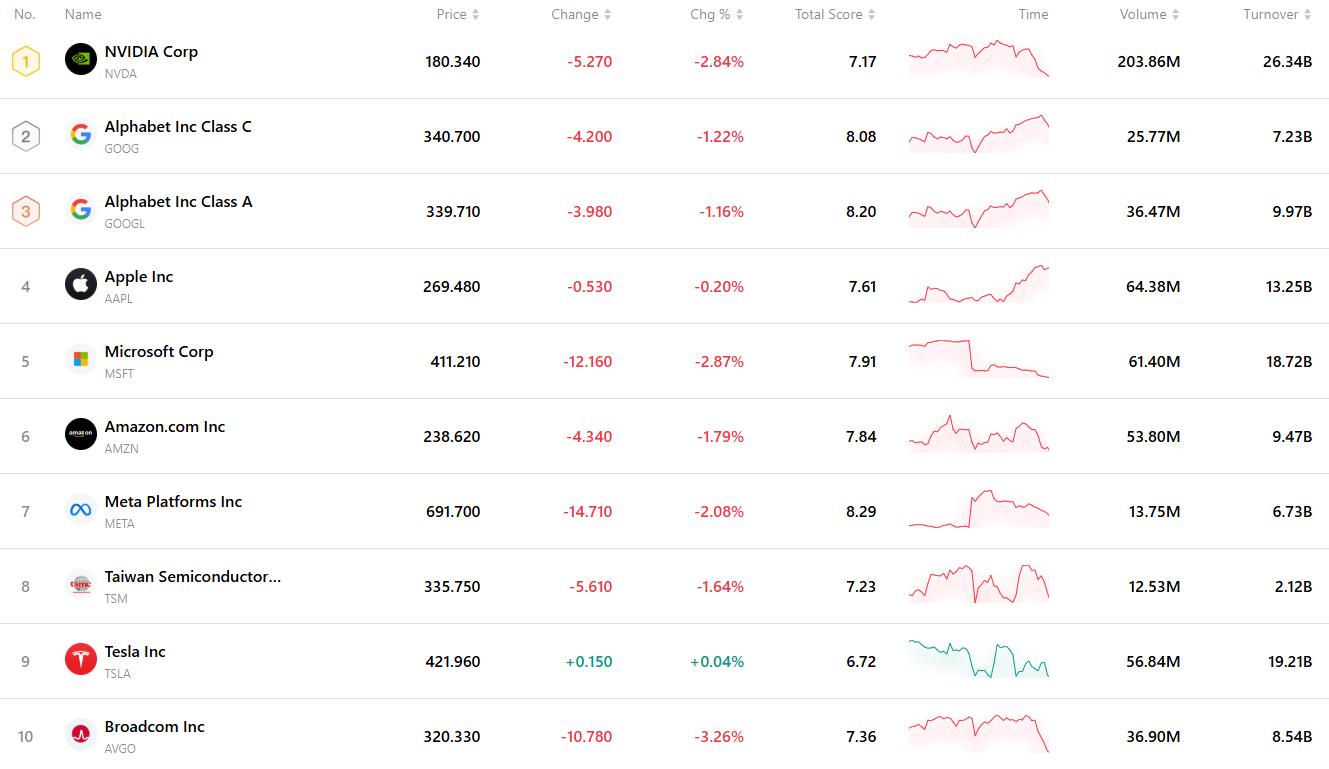Viewport: 1329px width, 769px height.
Task: Click the Broadcom Inc logo icon
Action: 81,735
